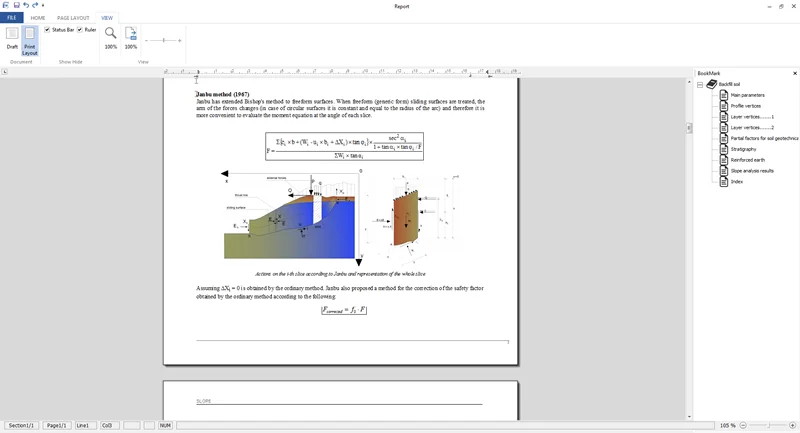The height and width of the screenshot is (433, 800).
Task: Open quick access toolbar customize dropdown
Action: click(43, 6)
